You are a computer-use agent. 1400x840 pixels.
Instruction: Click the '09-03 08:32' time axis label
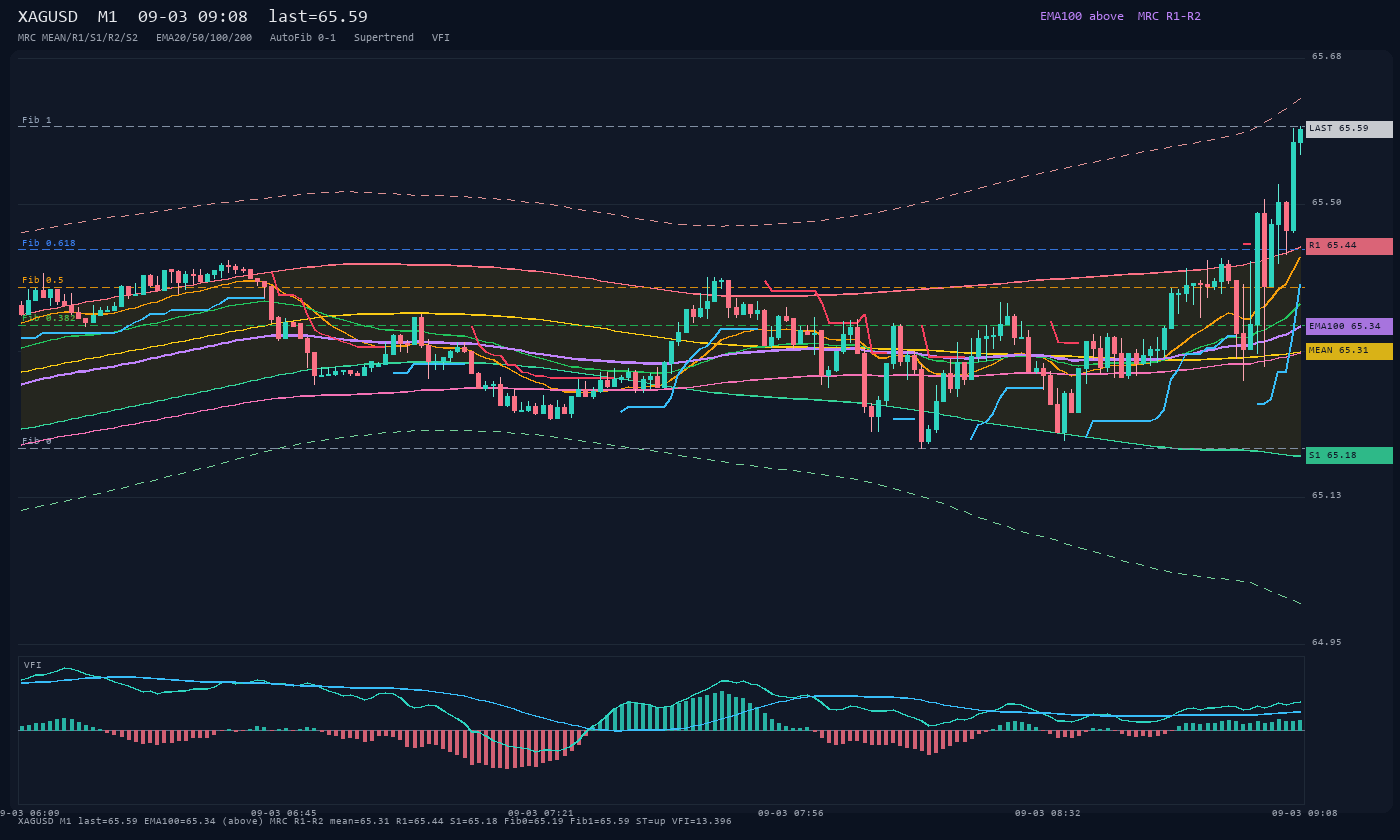click(x=1048, y=813)
